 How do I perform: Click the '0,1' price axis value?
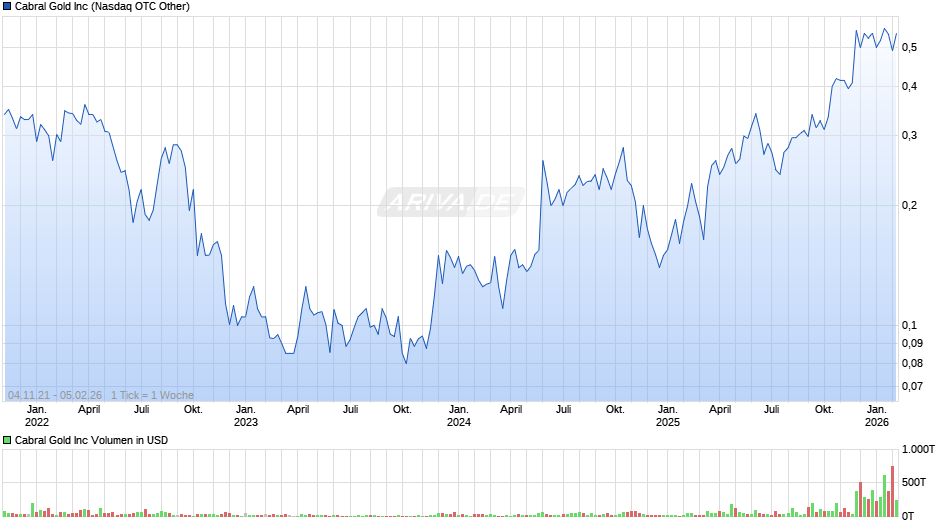pos(909,325)
